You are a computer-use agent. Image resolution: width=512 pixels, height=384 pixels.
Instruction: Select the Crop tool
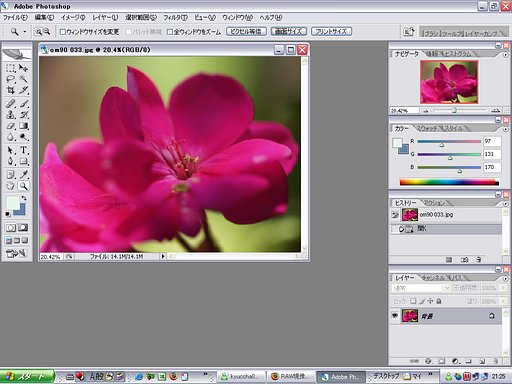click(10, 90)
